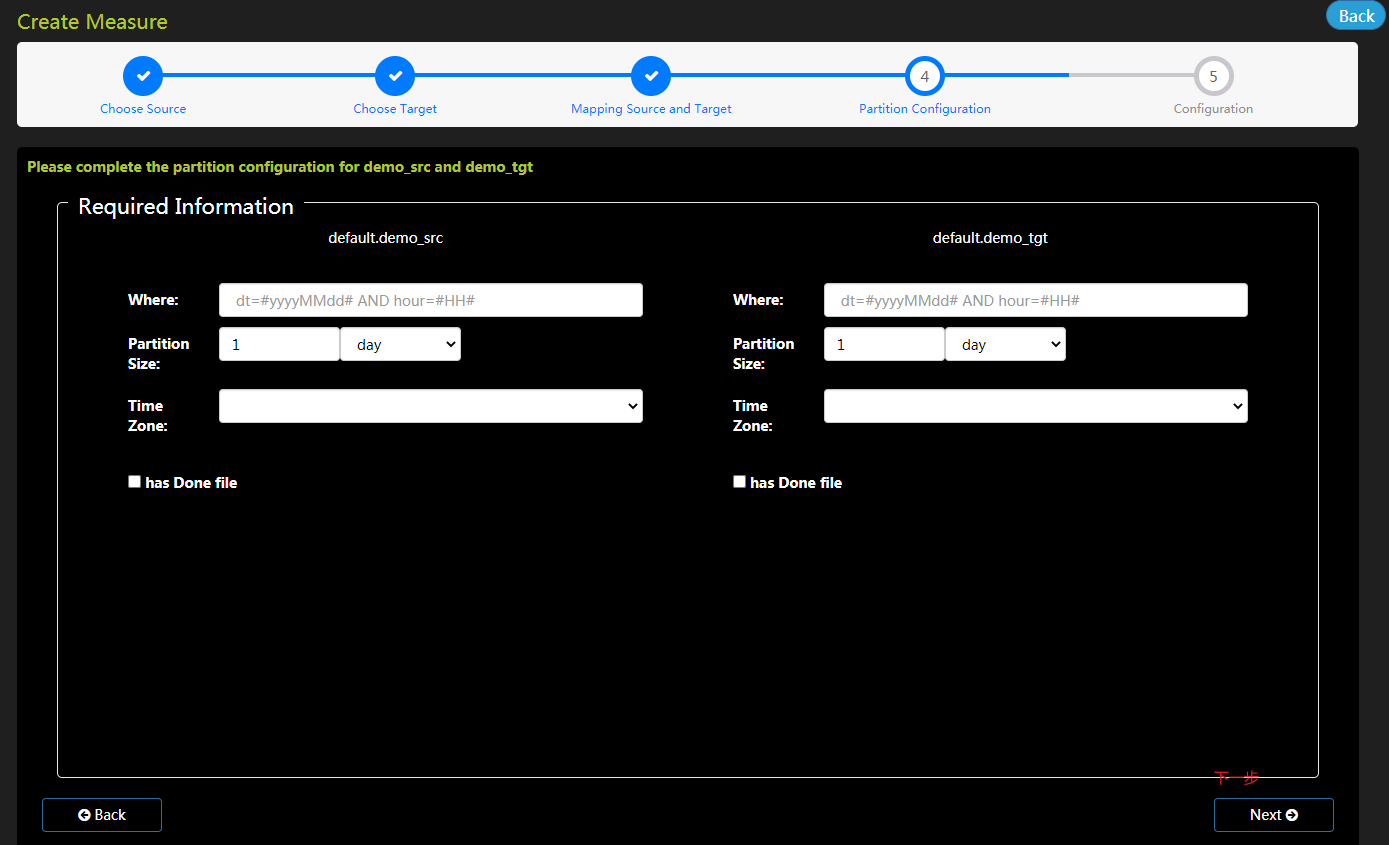Click the Mapping Source and Target checkmark circle
Image resolution: width=1389 pixels, height=845 pixels.
click(651, 76)
